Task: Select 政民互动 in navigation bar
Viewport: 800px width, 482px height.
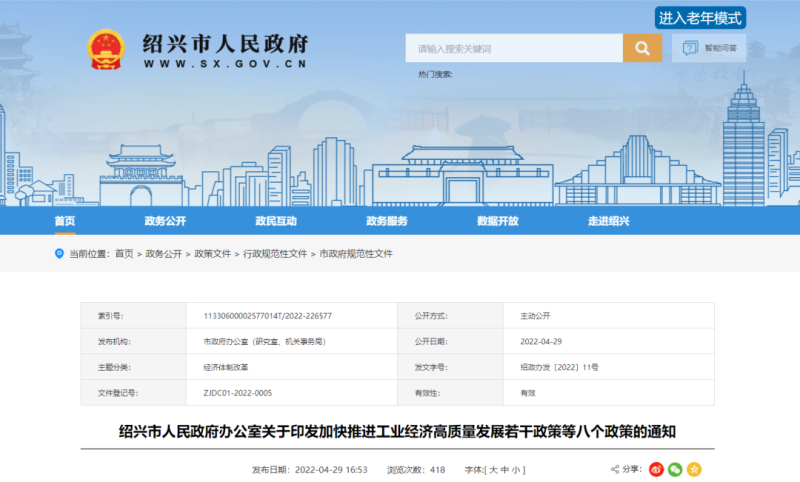Action: point(276,221)
